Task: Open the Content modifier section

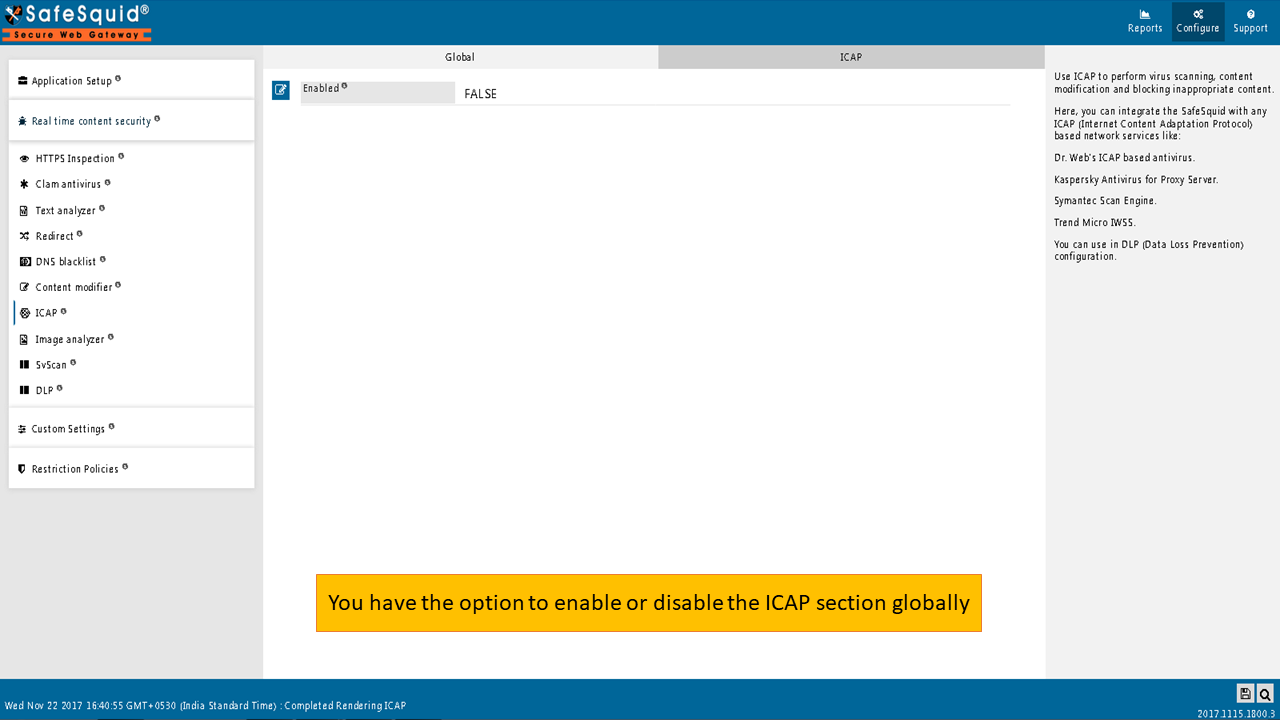Action: [73, 287]
